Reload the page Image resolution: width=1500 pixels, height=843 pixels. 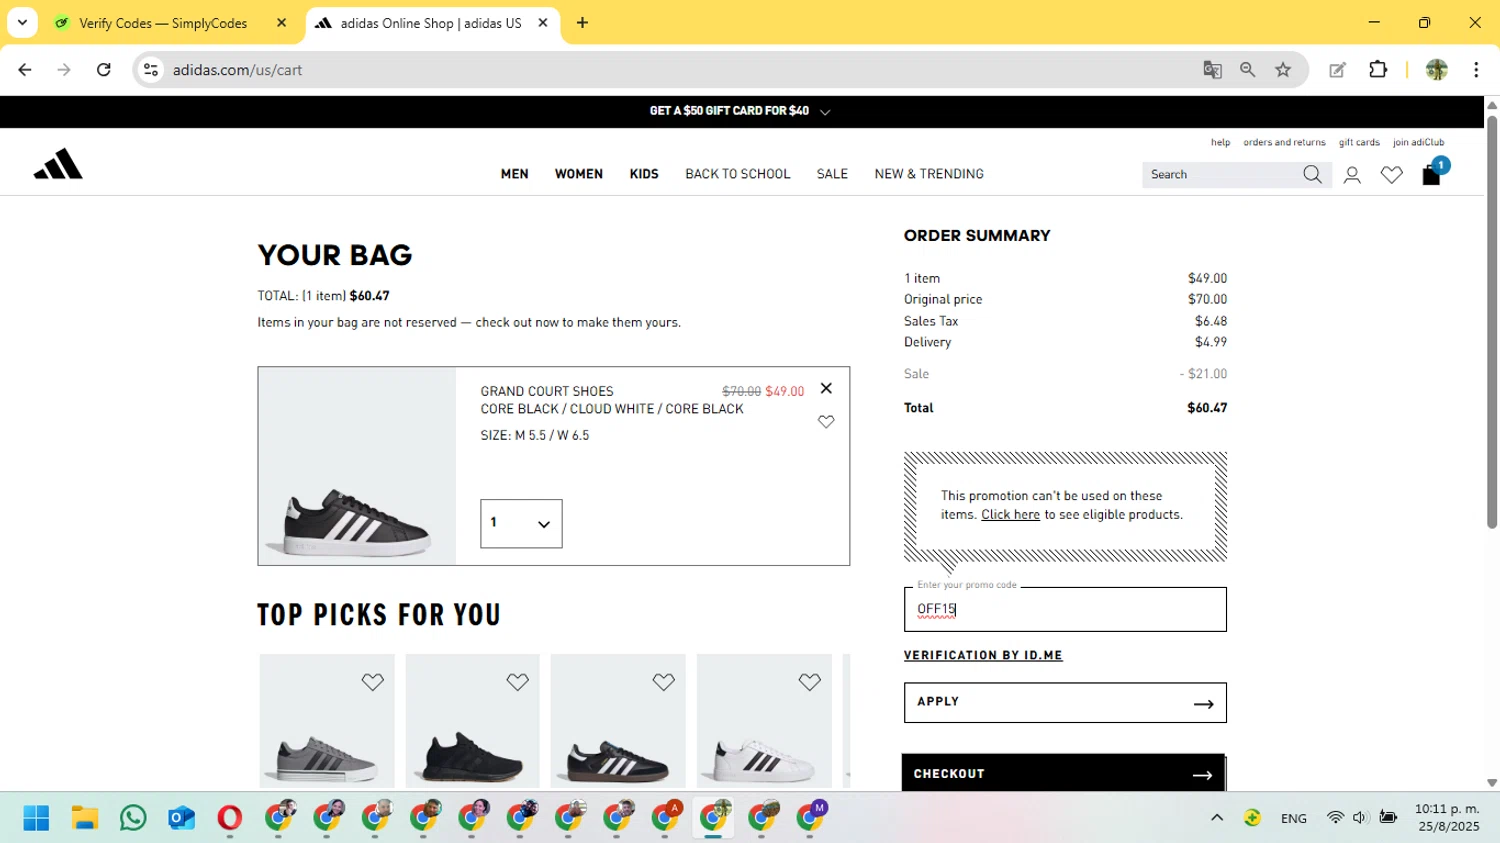[103, 70]
